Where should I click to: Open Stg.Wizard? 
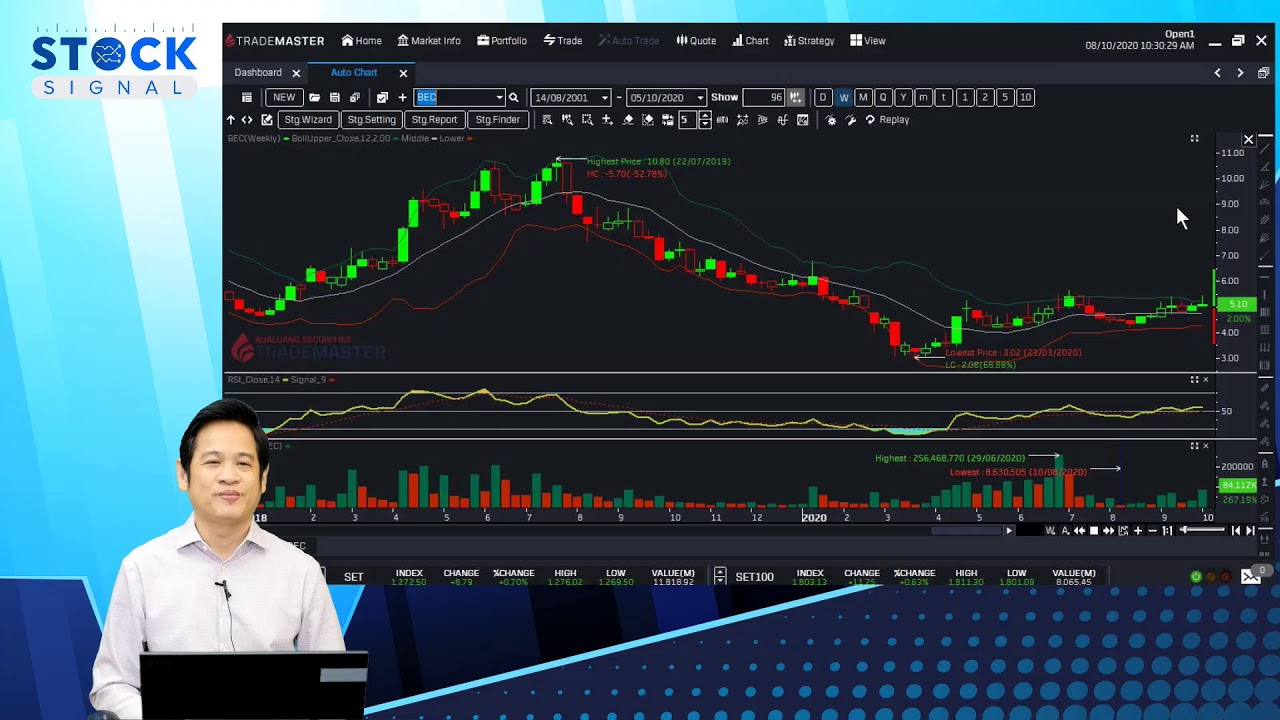pos(308,119)
